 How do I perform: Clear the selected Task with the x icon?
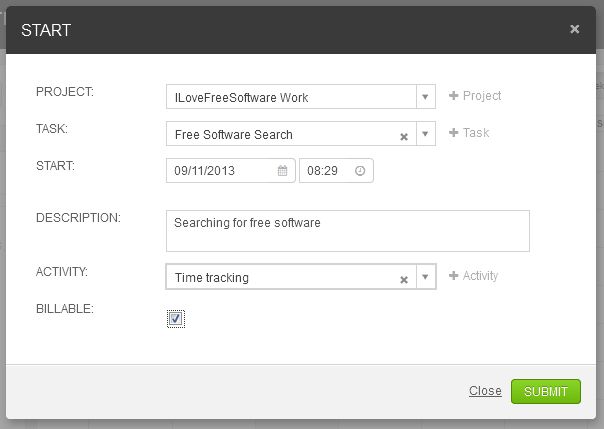[x=404, y=136]
